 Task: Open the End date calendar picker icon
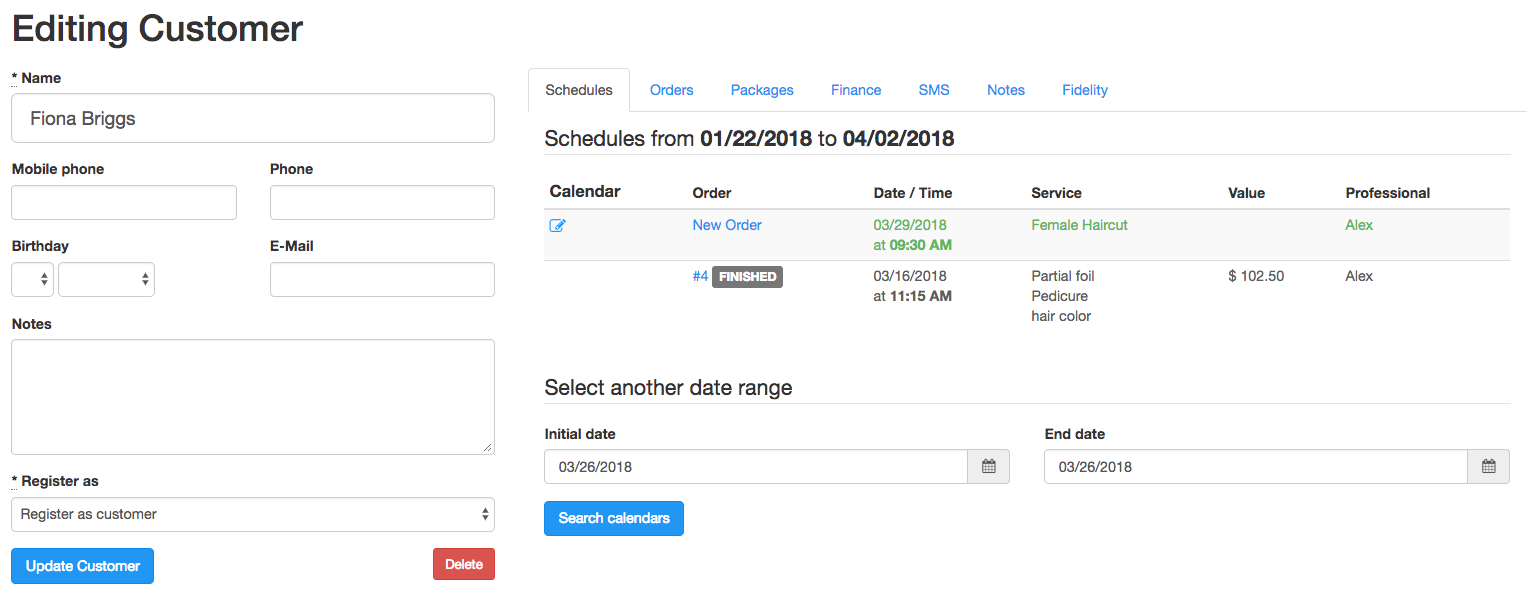(x=1489, y=467)
